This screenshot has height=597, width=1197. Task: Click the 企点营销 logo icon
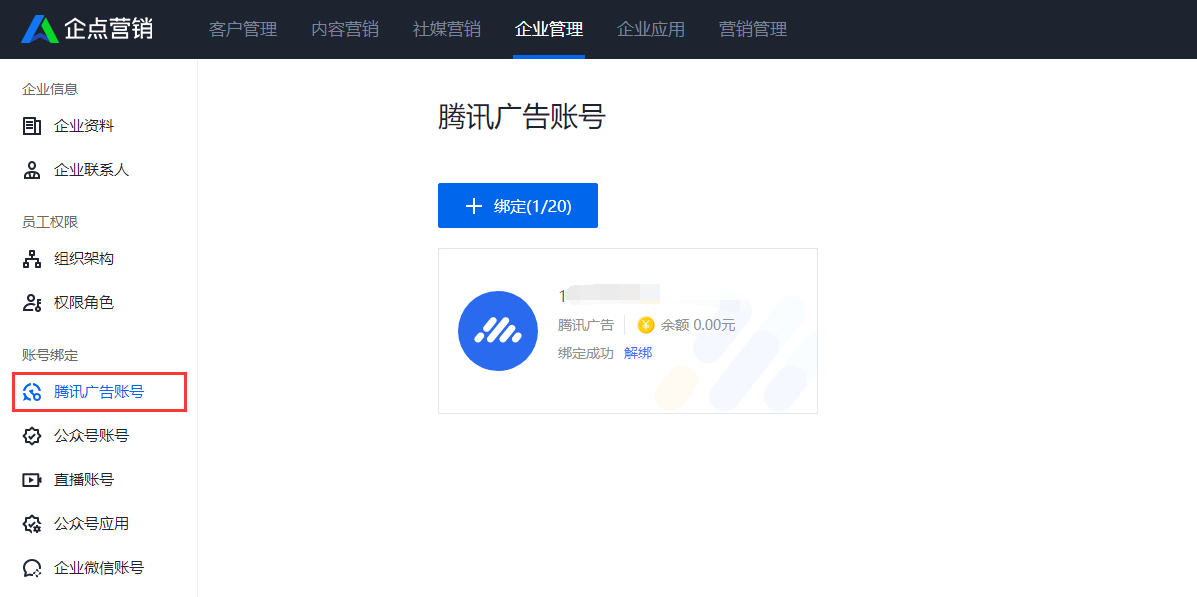click(x=40, y=29)
